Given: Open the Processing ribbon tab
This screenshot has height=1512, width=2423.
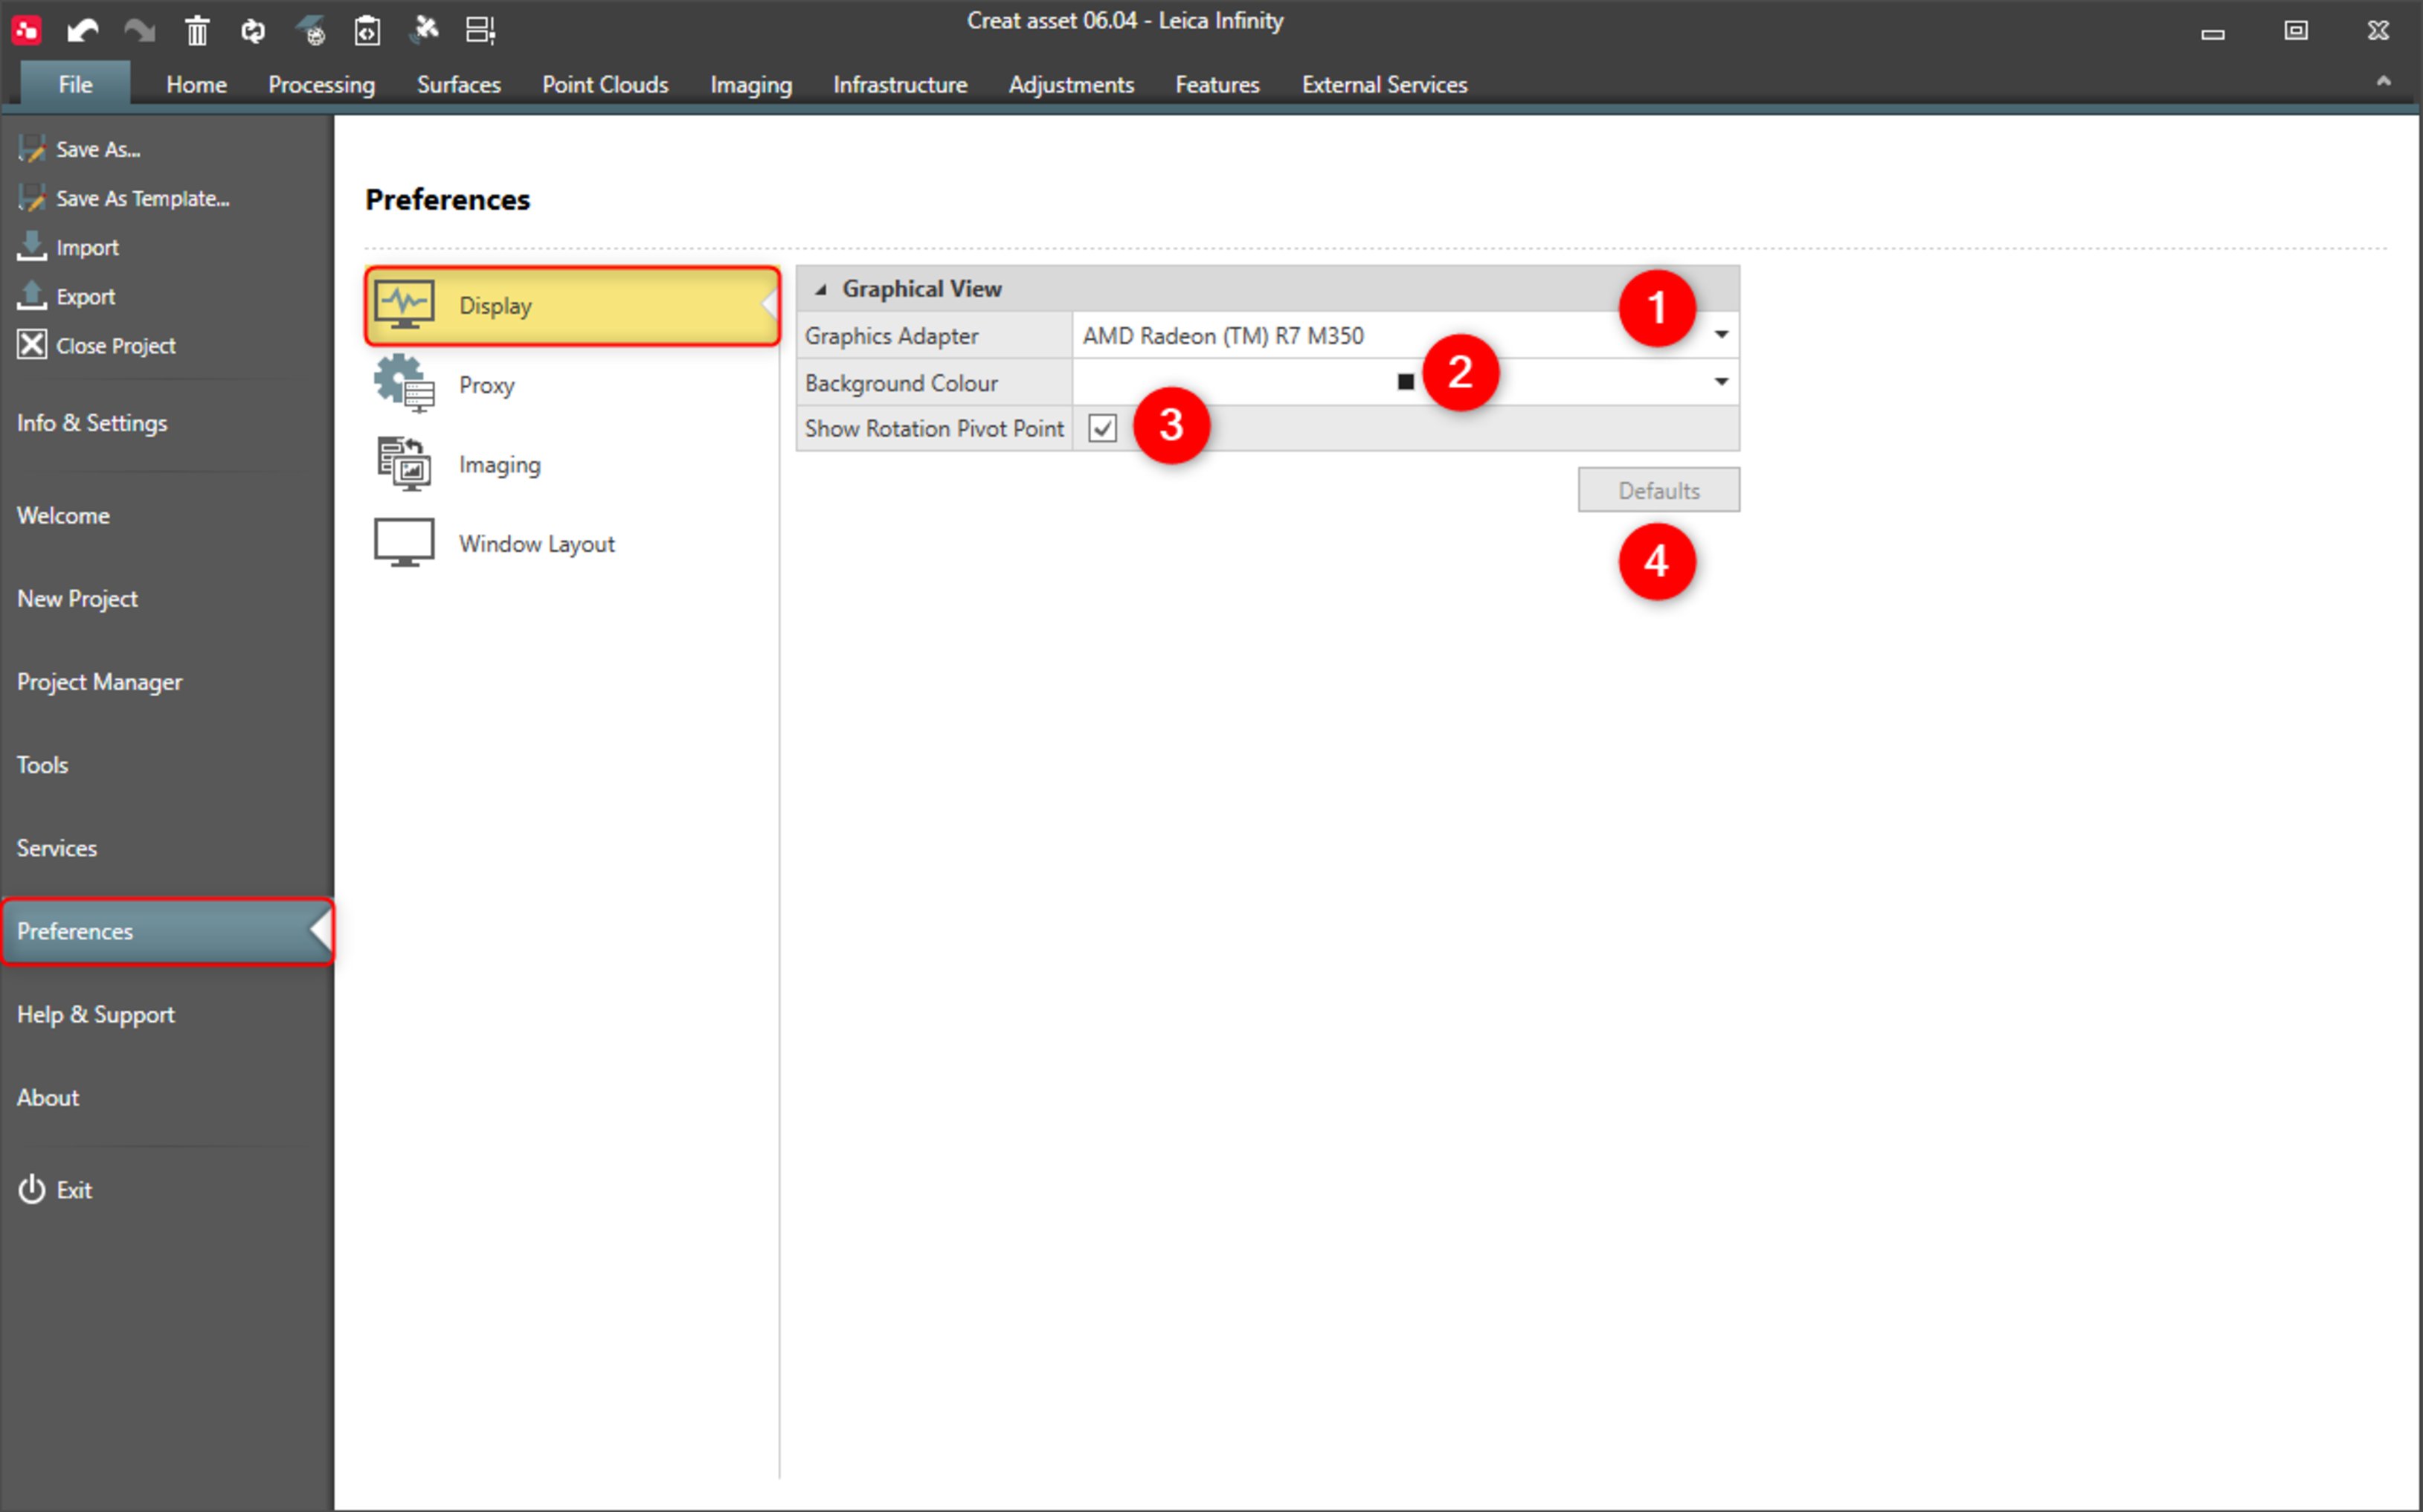Looking at the screenshot, I should tap(322, 85).
